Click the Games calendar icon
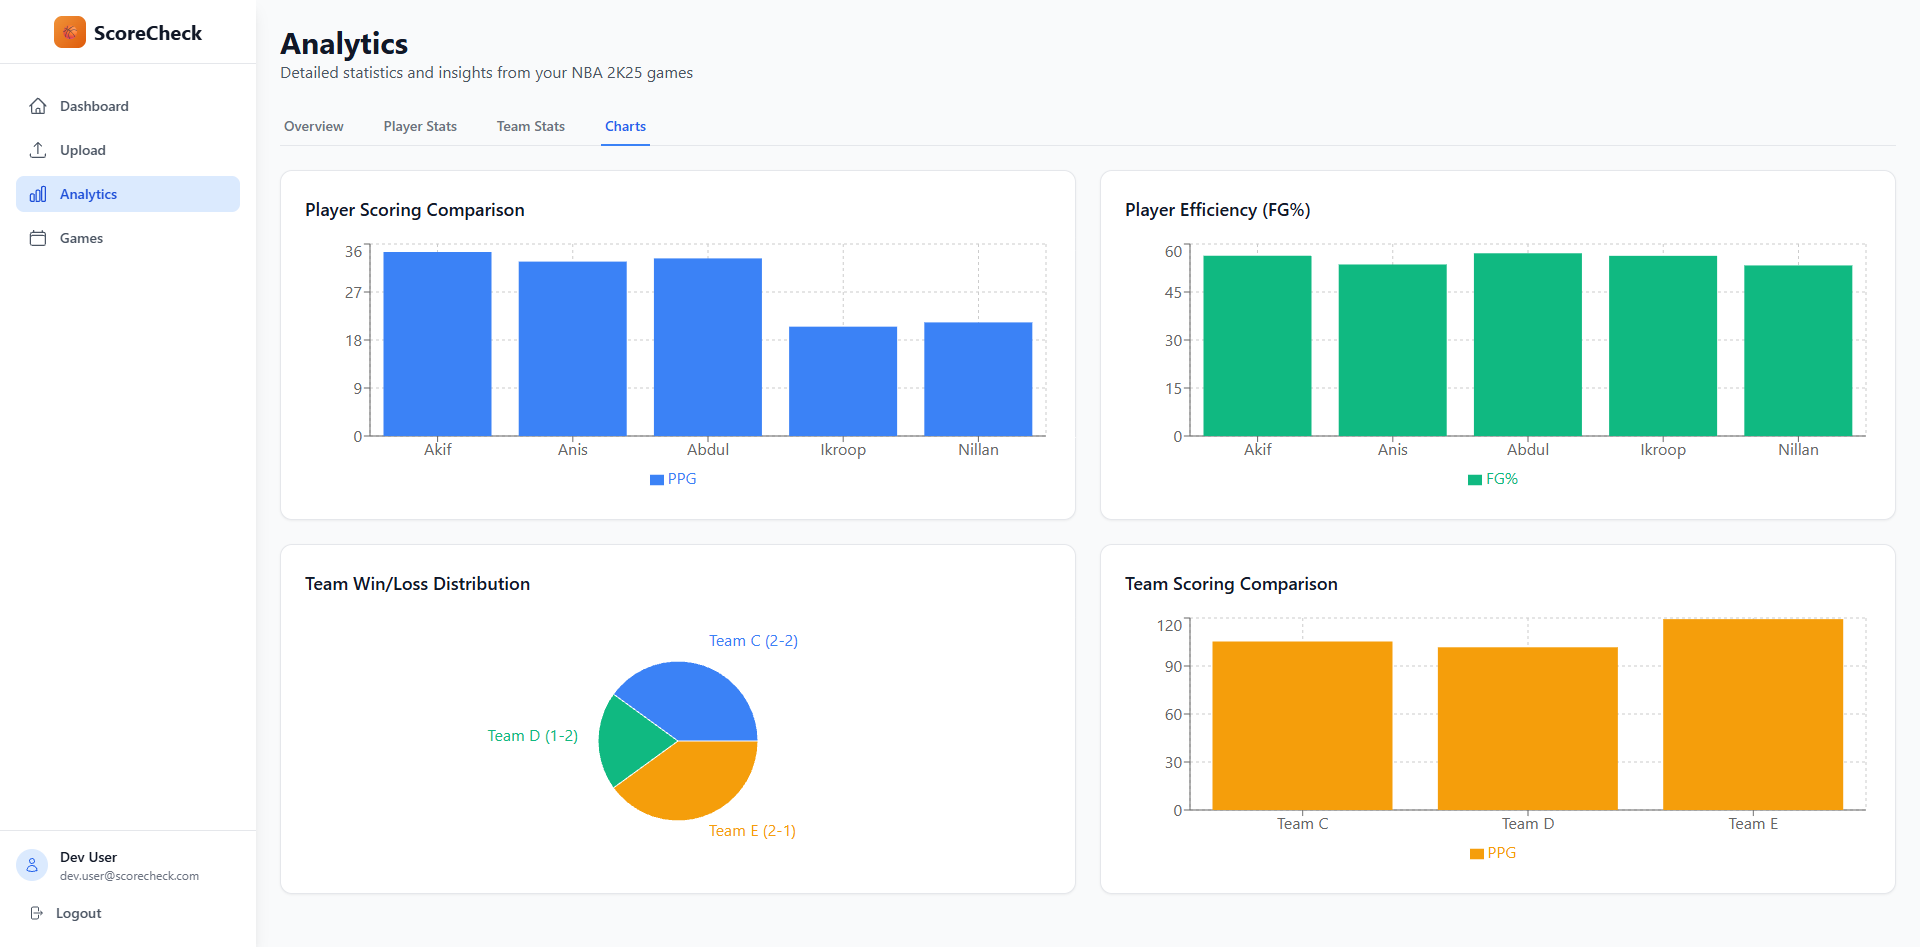Screen dimensions: 1920x947 tap(38, 238)
